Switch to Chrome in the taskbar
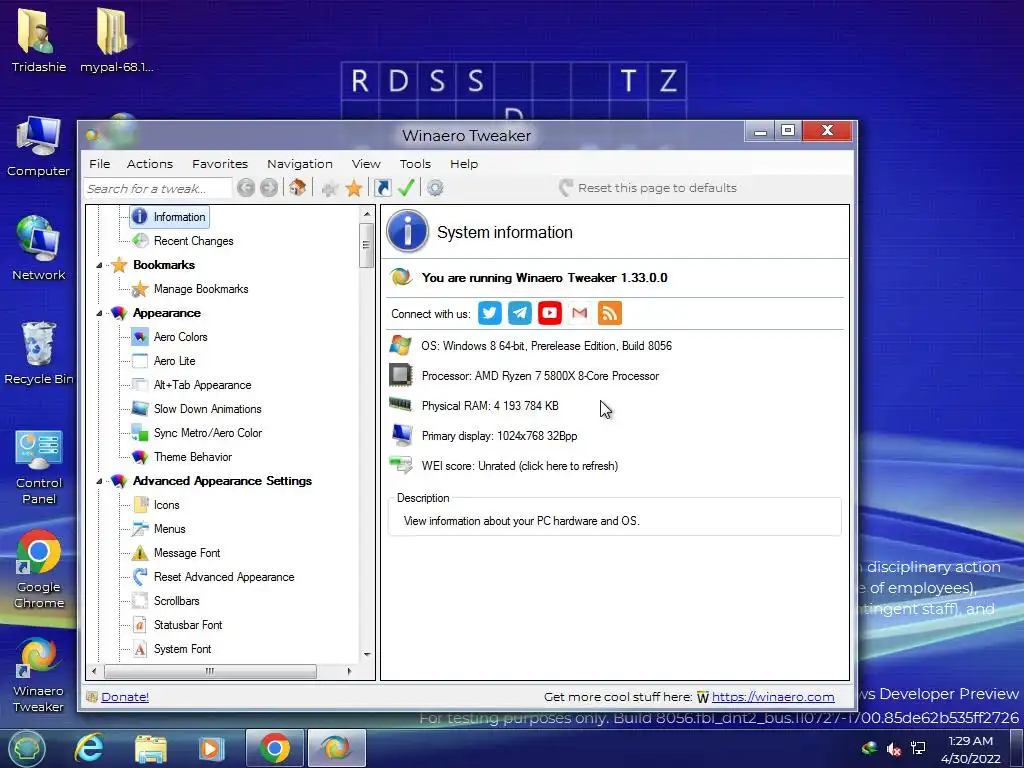1024x768 pixels. point(275,748)
